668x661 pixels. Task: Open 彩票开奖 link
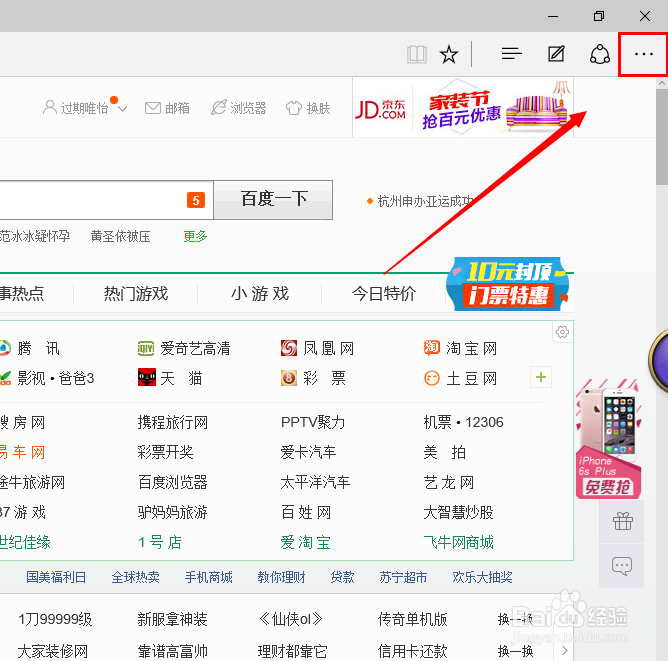click(x=165, y=452)
